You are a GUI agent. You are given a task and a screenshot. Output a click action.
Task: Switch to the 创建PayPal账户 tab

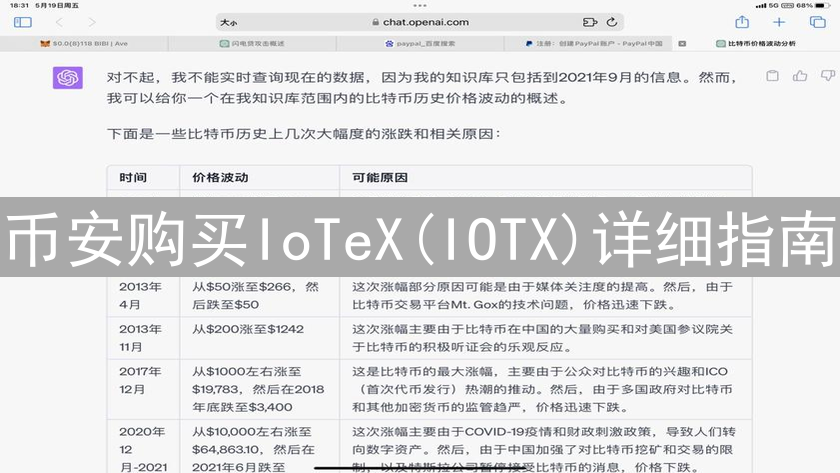coord(588,43)
